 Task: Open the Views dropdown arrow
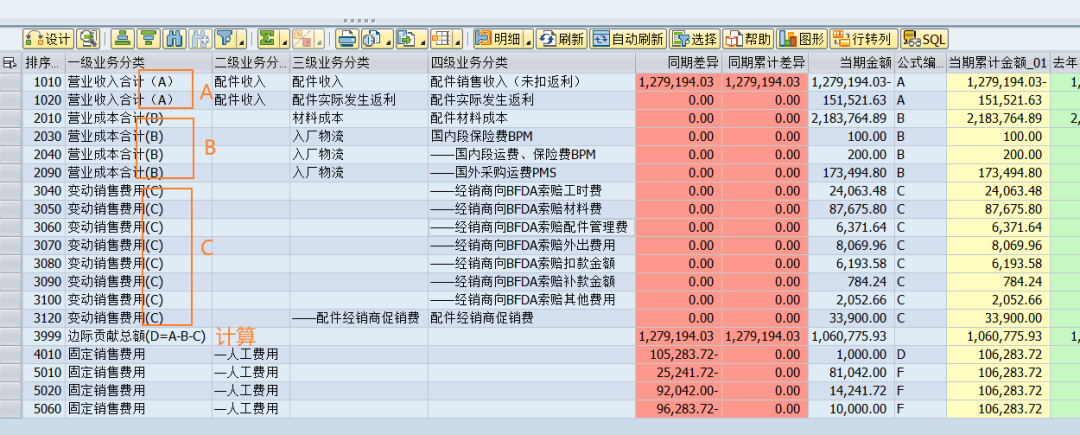coord(389,39)
